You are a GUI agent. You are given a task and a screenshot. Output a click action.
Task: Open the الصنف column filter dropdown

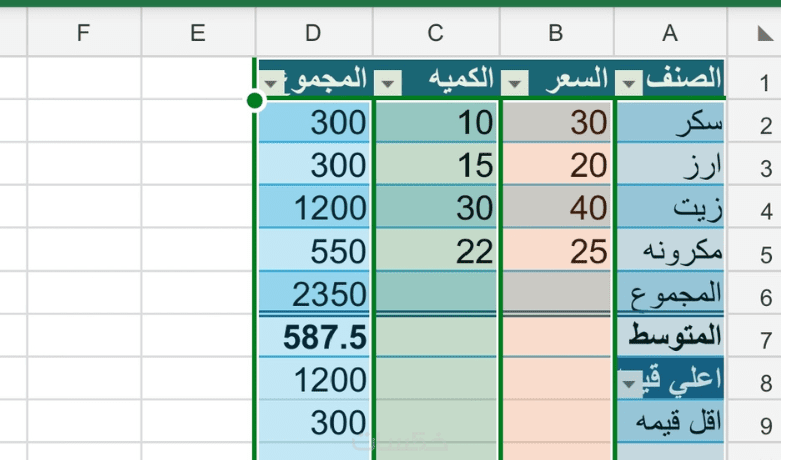628,81
